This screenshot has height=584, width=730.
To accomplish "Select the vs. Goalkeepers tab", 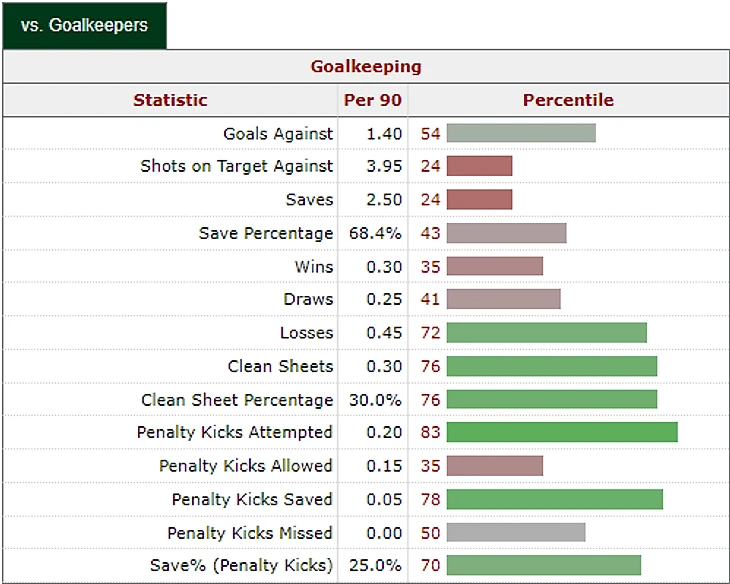I will coord(84,25).
